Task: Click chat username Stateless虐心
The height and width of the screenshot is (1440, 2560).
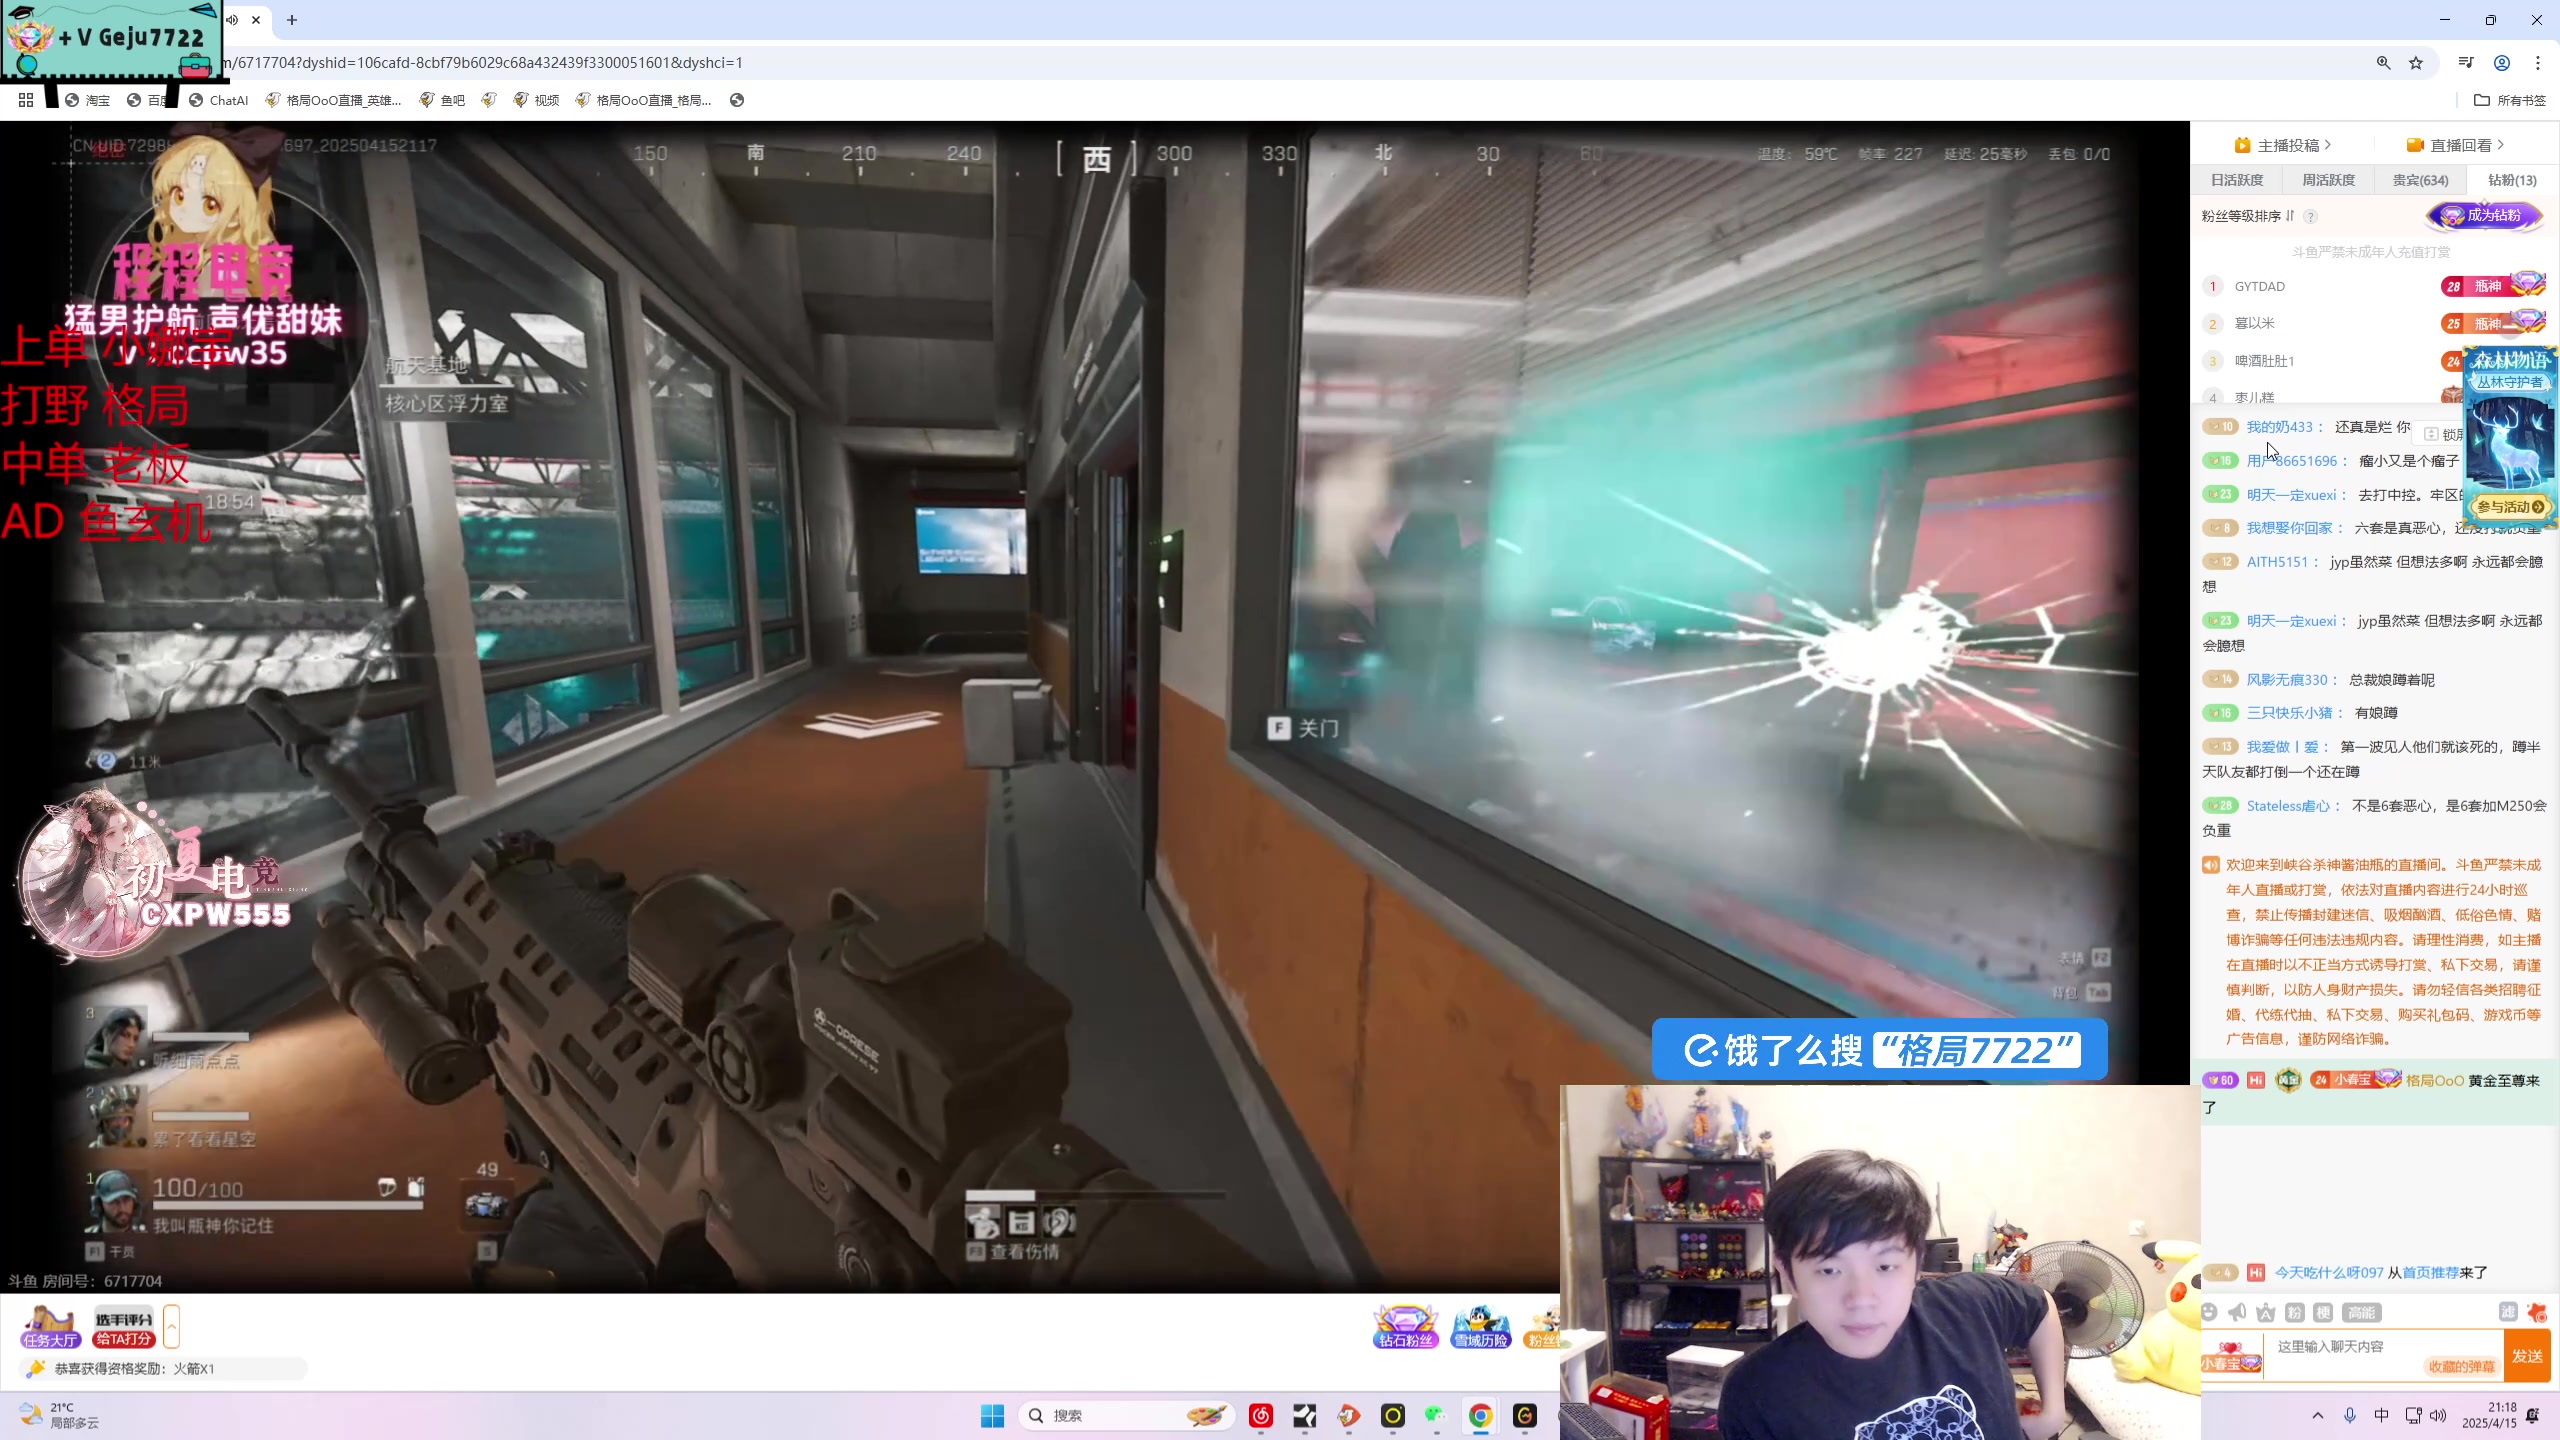Action: pyautogui.click(x=2289, y=806)
